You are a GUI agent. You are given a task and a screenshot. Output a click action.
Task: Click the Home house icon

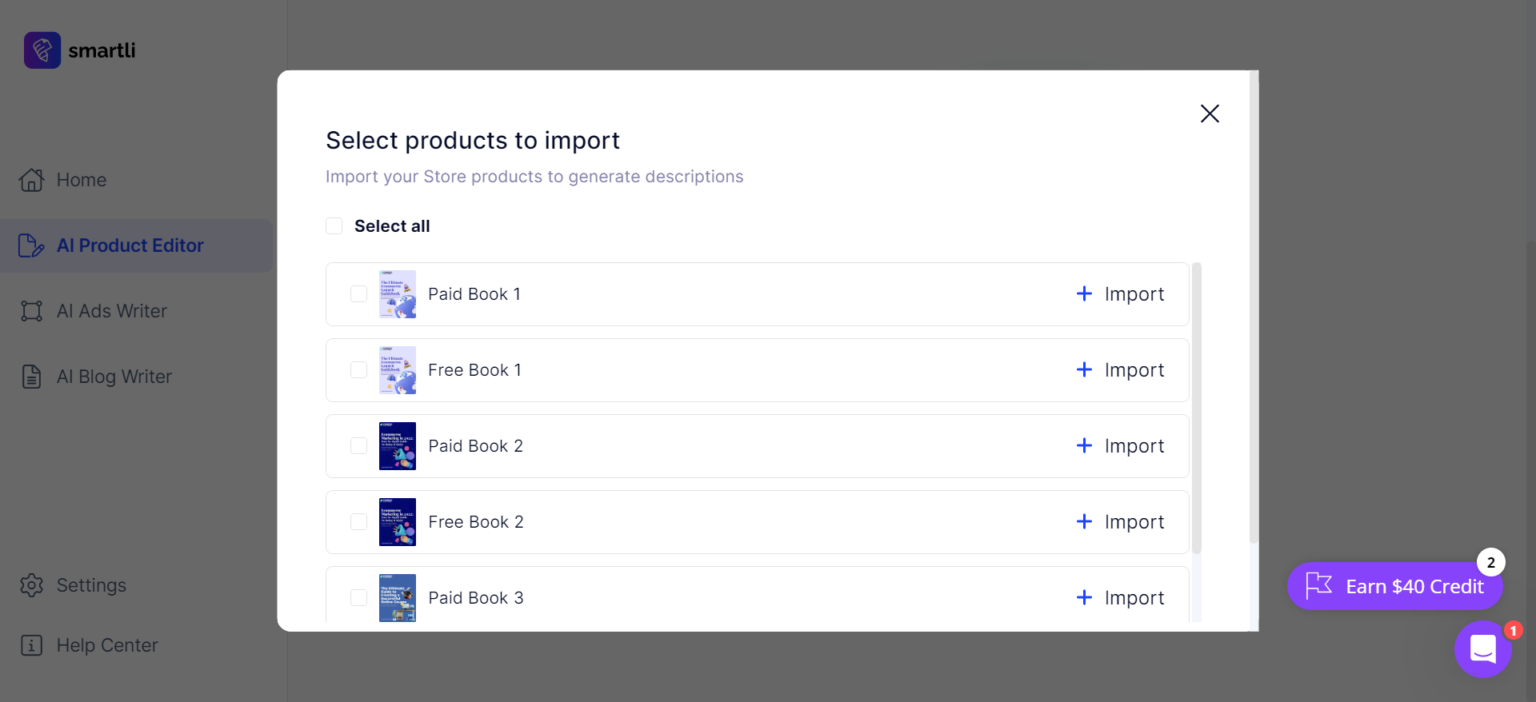pyautogui.click(x=32, y=180)
